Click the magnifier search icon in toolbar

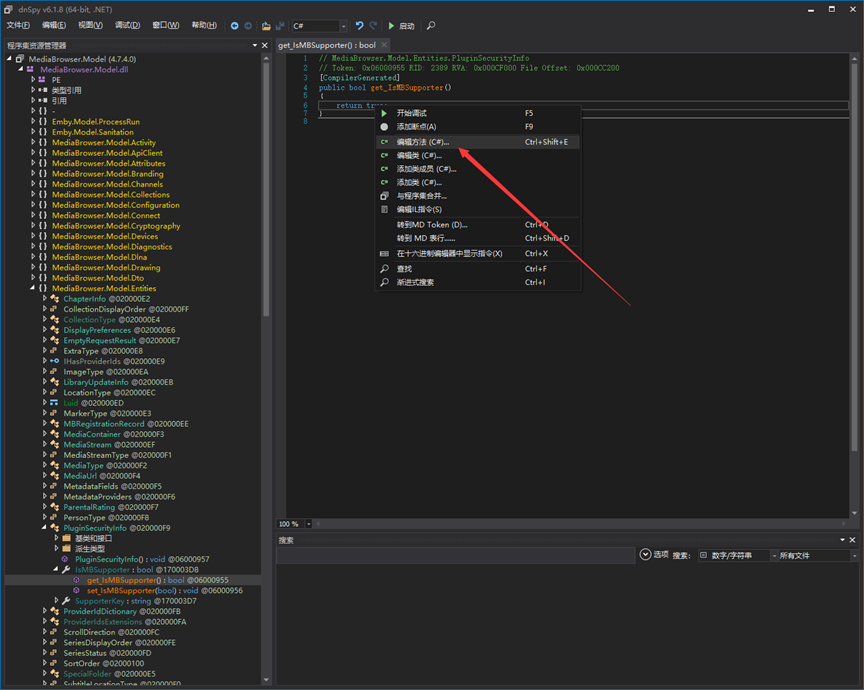point(431,26)
